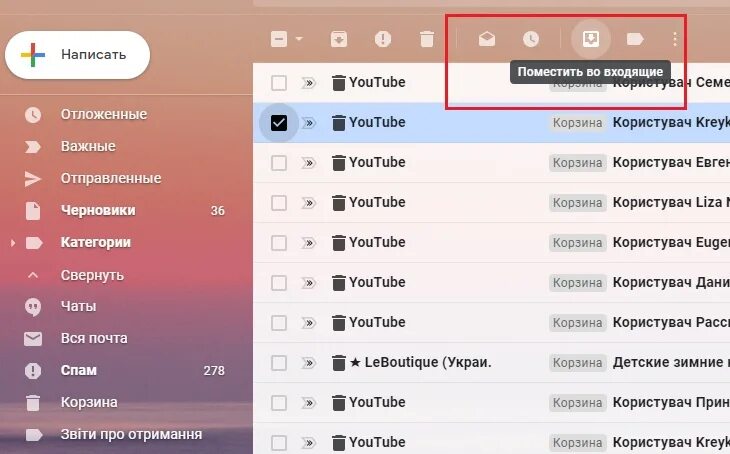Viewport: 730px width, 454px height.
Task: Click the Snooze clock toolbar icon
Action: point(531,39)
